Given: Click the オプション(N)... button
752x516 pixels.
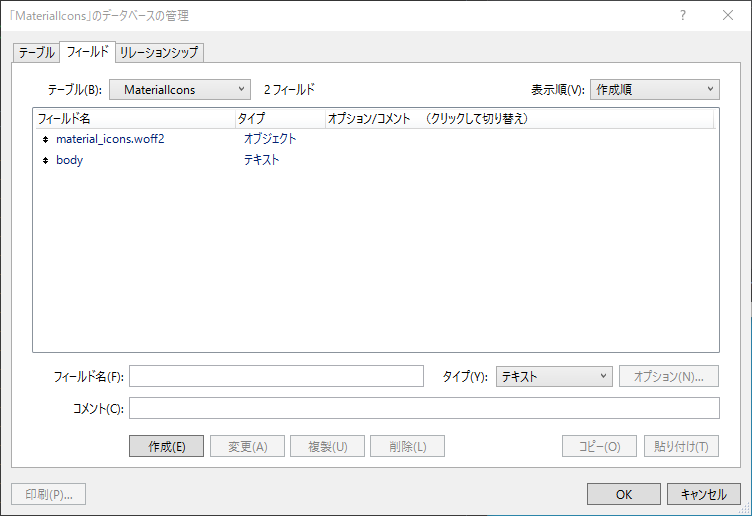Looking at the screenshot, I should click(x=669, y=376).
